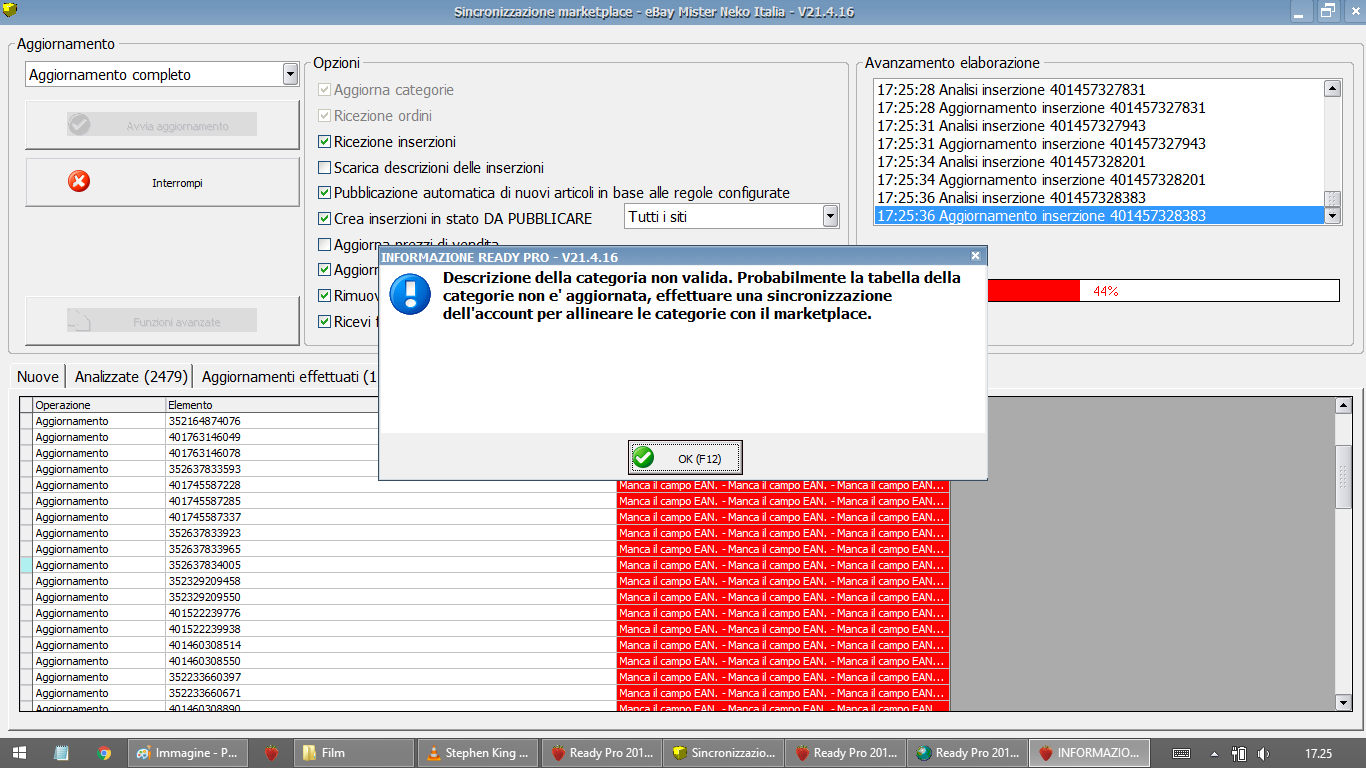The image size is (1366, 768).
Task: Open the taskbar clock showing 17.25
Action: pyautogui.click(x=1318, y=753)
